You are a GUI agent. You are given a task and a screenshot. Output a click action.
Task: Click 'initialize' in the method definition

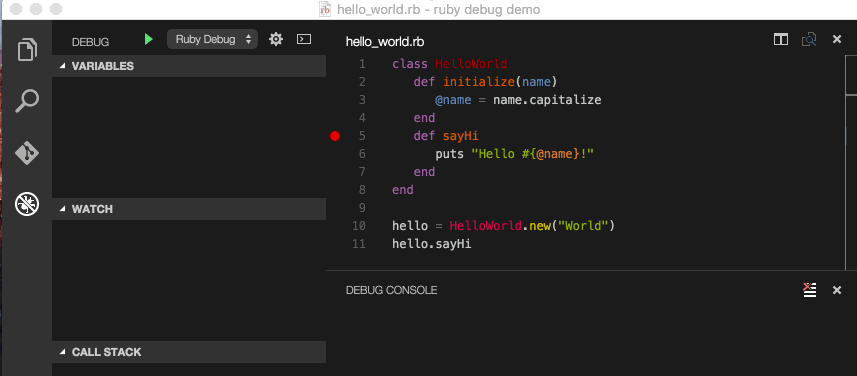click(479, 82)
